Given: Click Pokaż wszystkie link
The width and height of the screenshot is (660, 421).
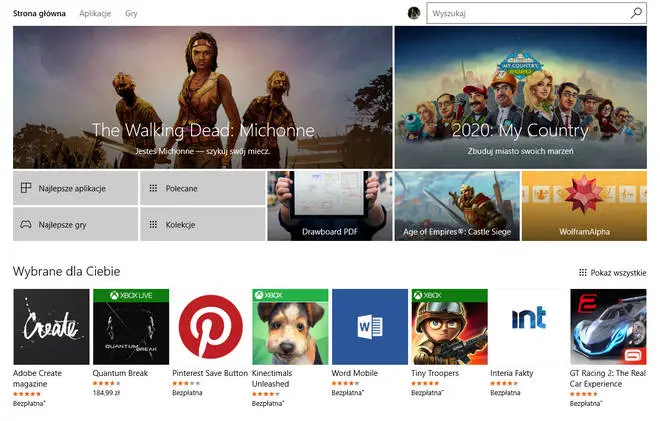Looking at the screenshot, I should click(x=618, y=273).
